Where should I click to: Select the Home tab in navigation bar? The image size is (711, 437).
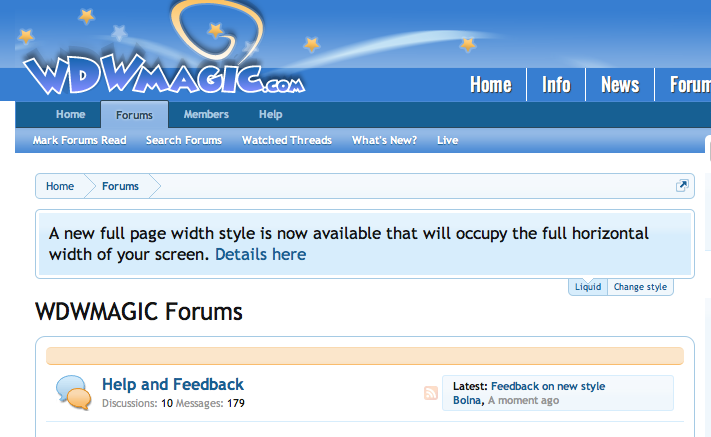(x=70, y=115)
